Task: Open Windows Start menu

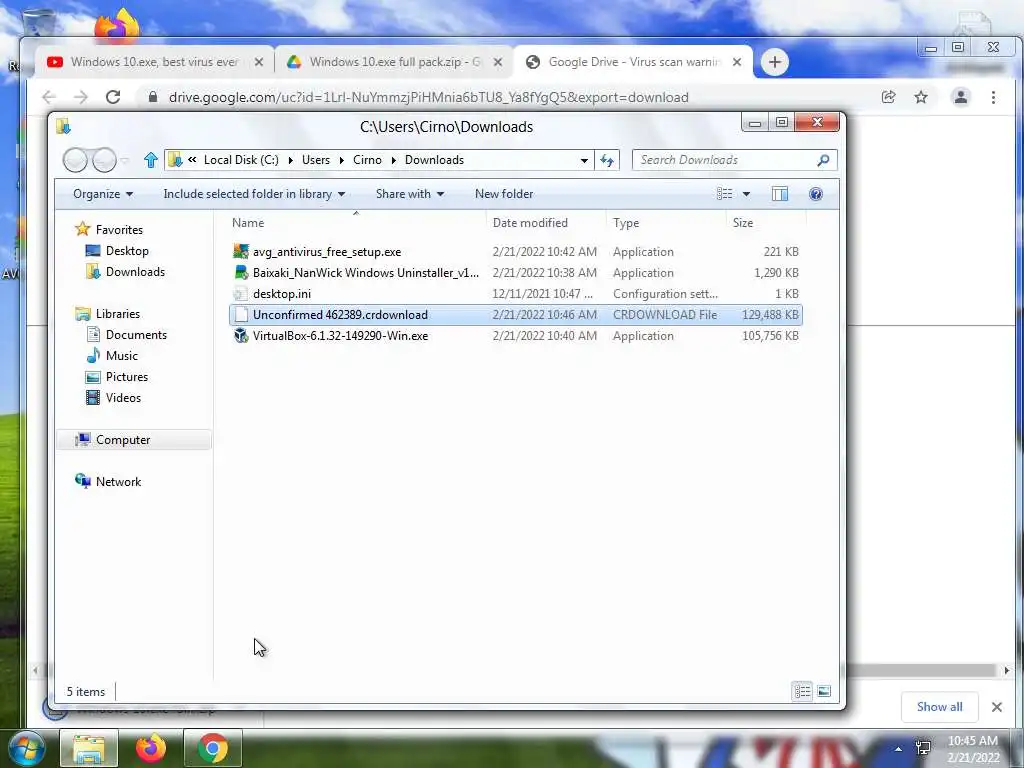Action: [27, 748]
